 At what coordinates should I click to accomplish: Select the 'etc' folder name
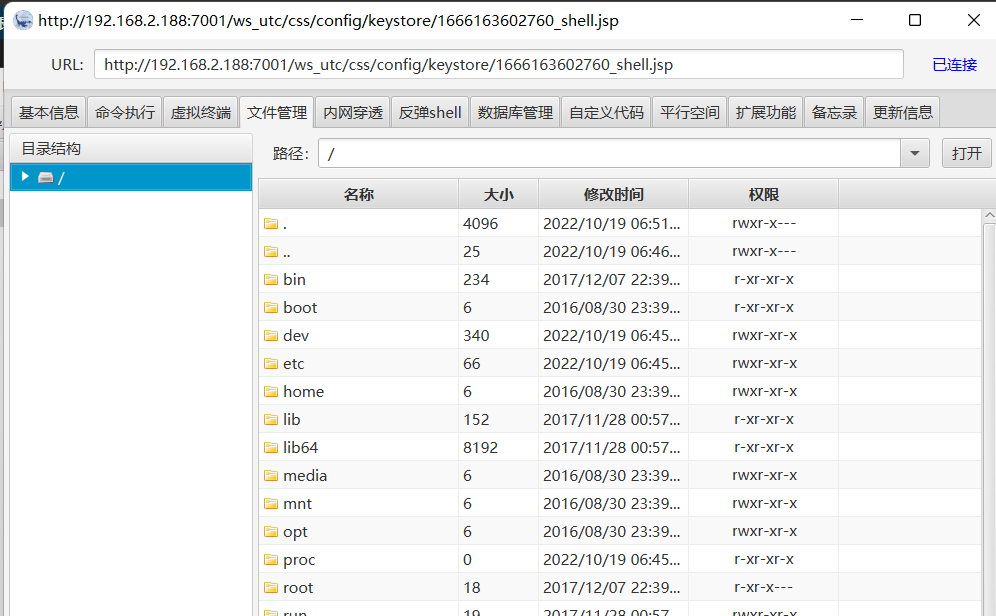[x=293, y=363]
